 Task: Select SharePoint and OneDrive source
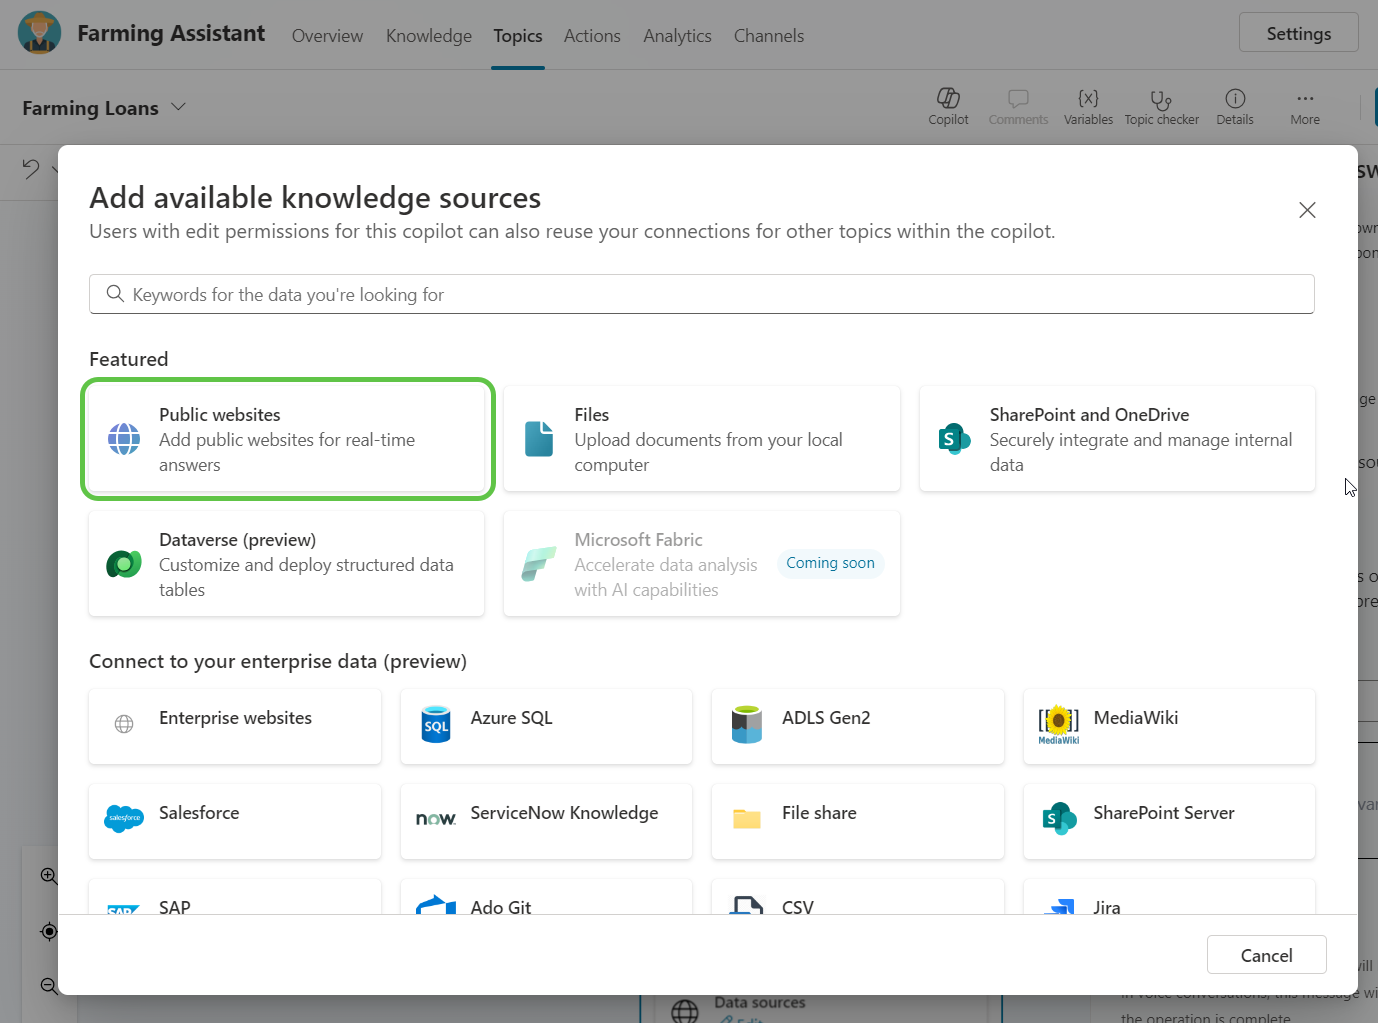(1116, 439)
